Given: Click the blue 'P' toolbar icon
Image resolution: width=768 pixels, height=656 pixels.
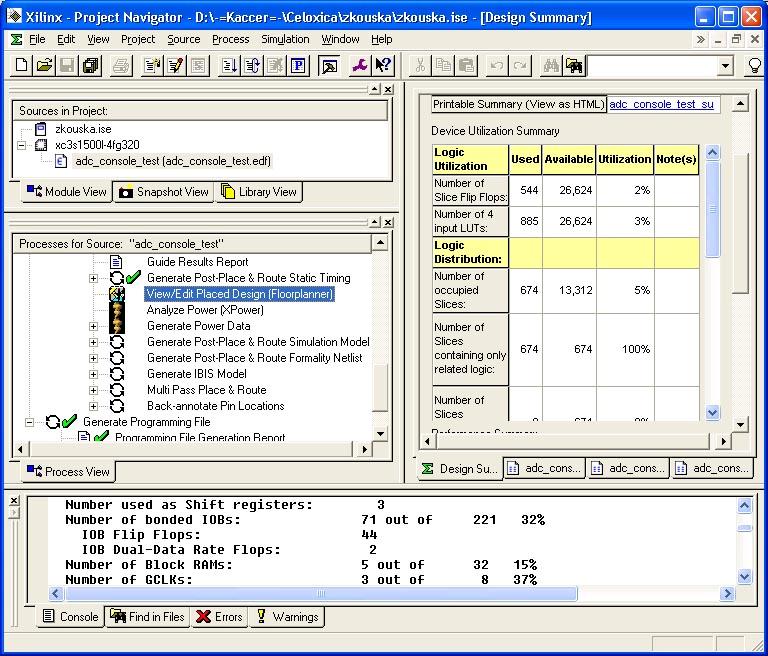Looking at the screenshot, I should (298, 65).
